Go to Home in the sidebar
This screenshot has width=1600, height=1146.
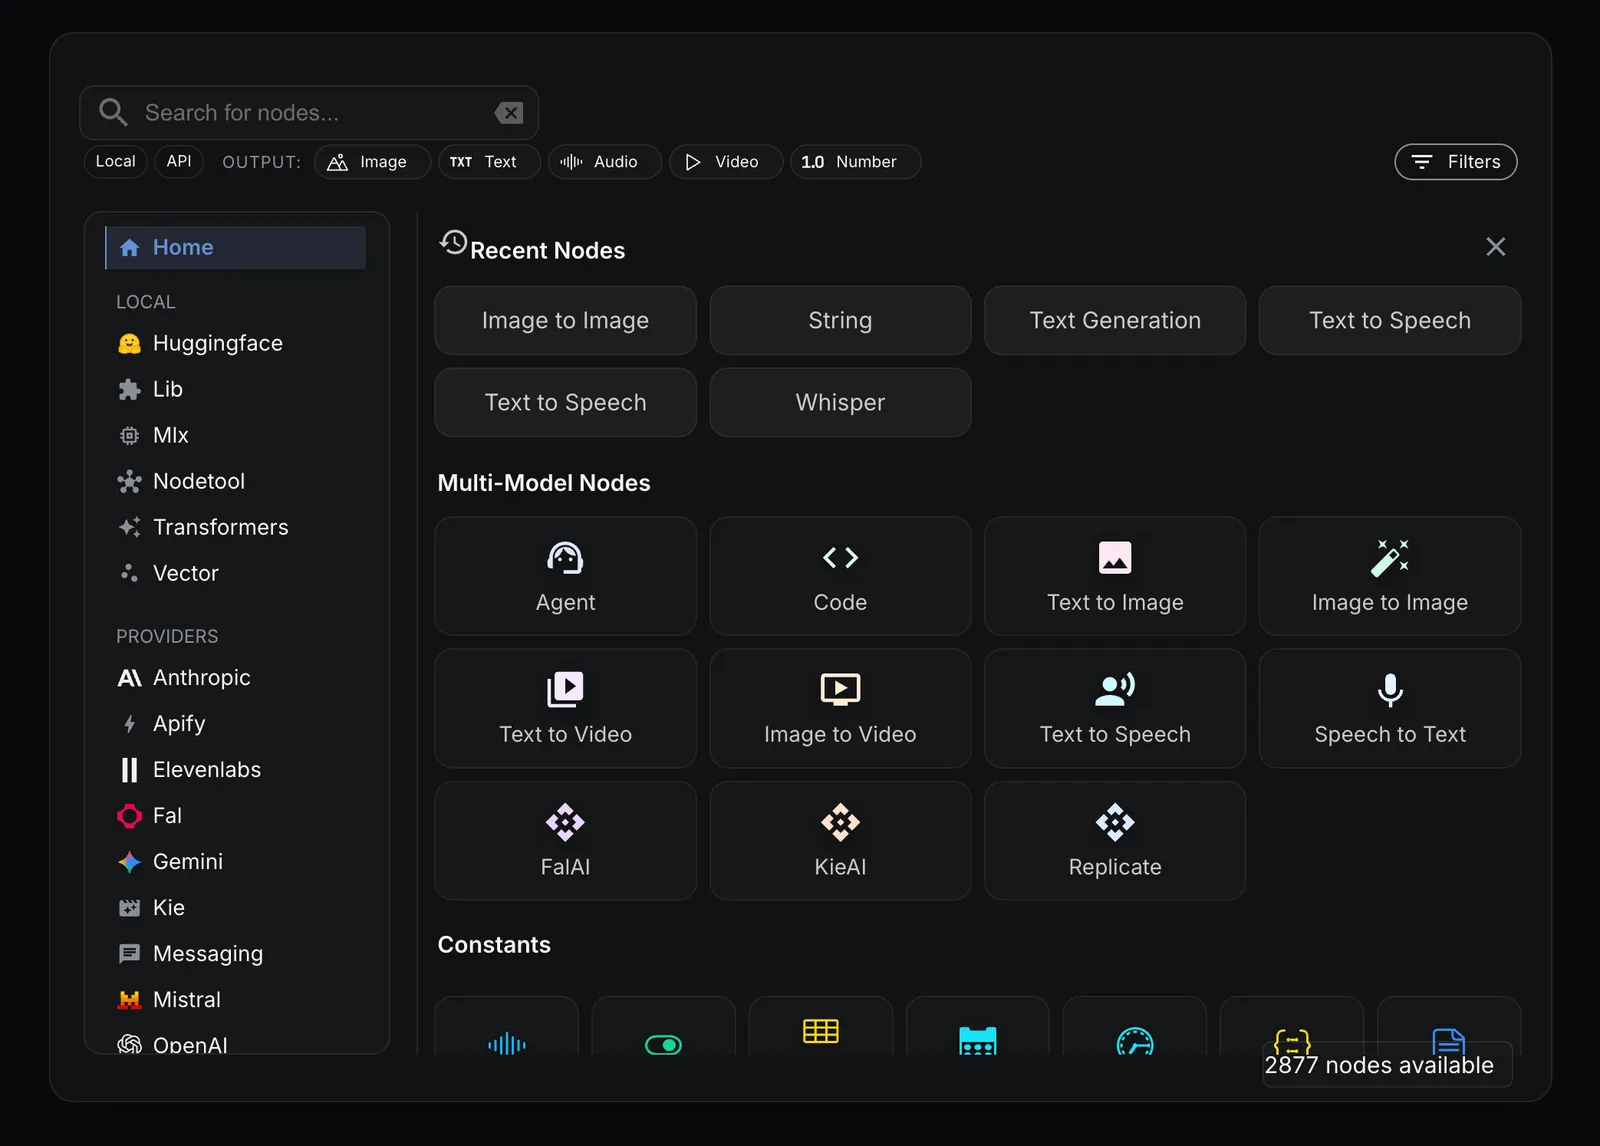coord(236,247)
